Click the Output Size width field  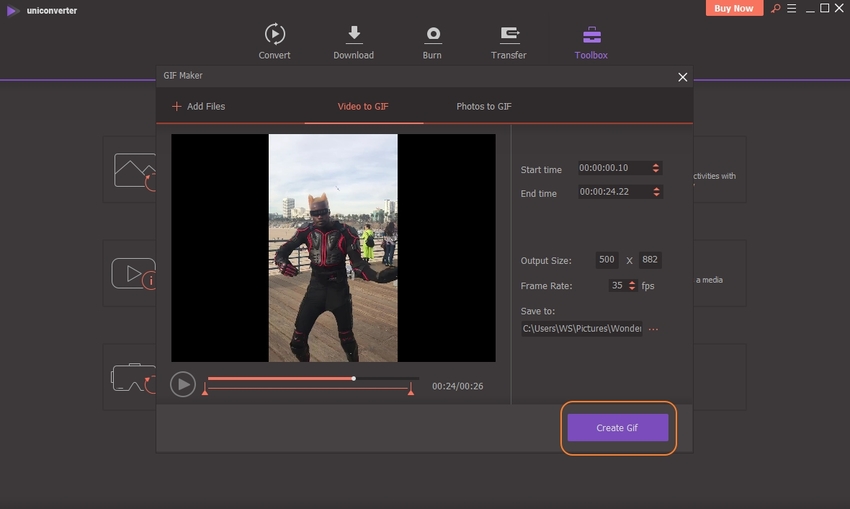click(x=606, y=260)
